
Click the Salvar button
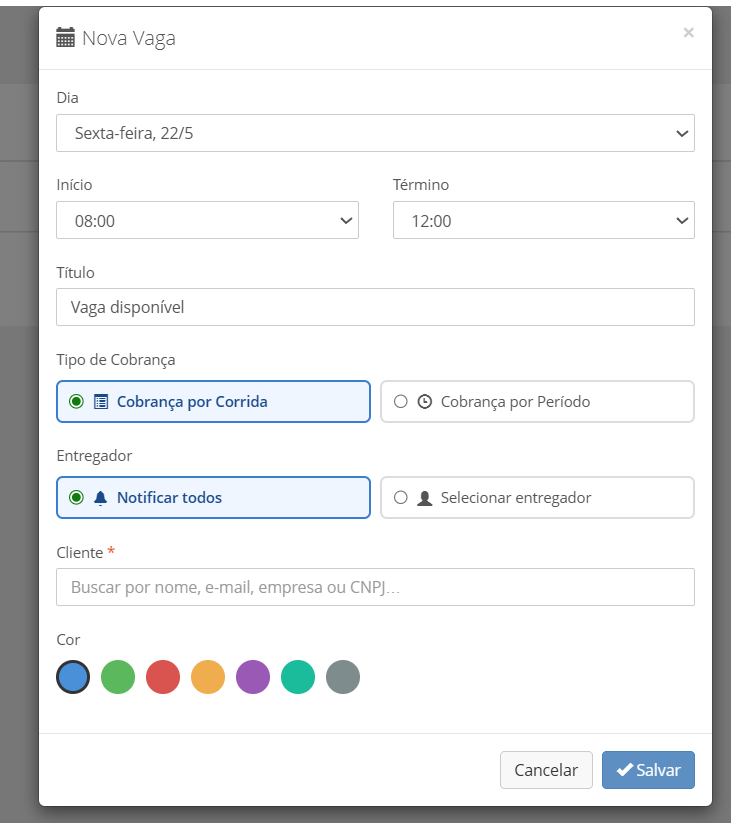tap(648, 770)
